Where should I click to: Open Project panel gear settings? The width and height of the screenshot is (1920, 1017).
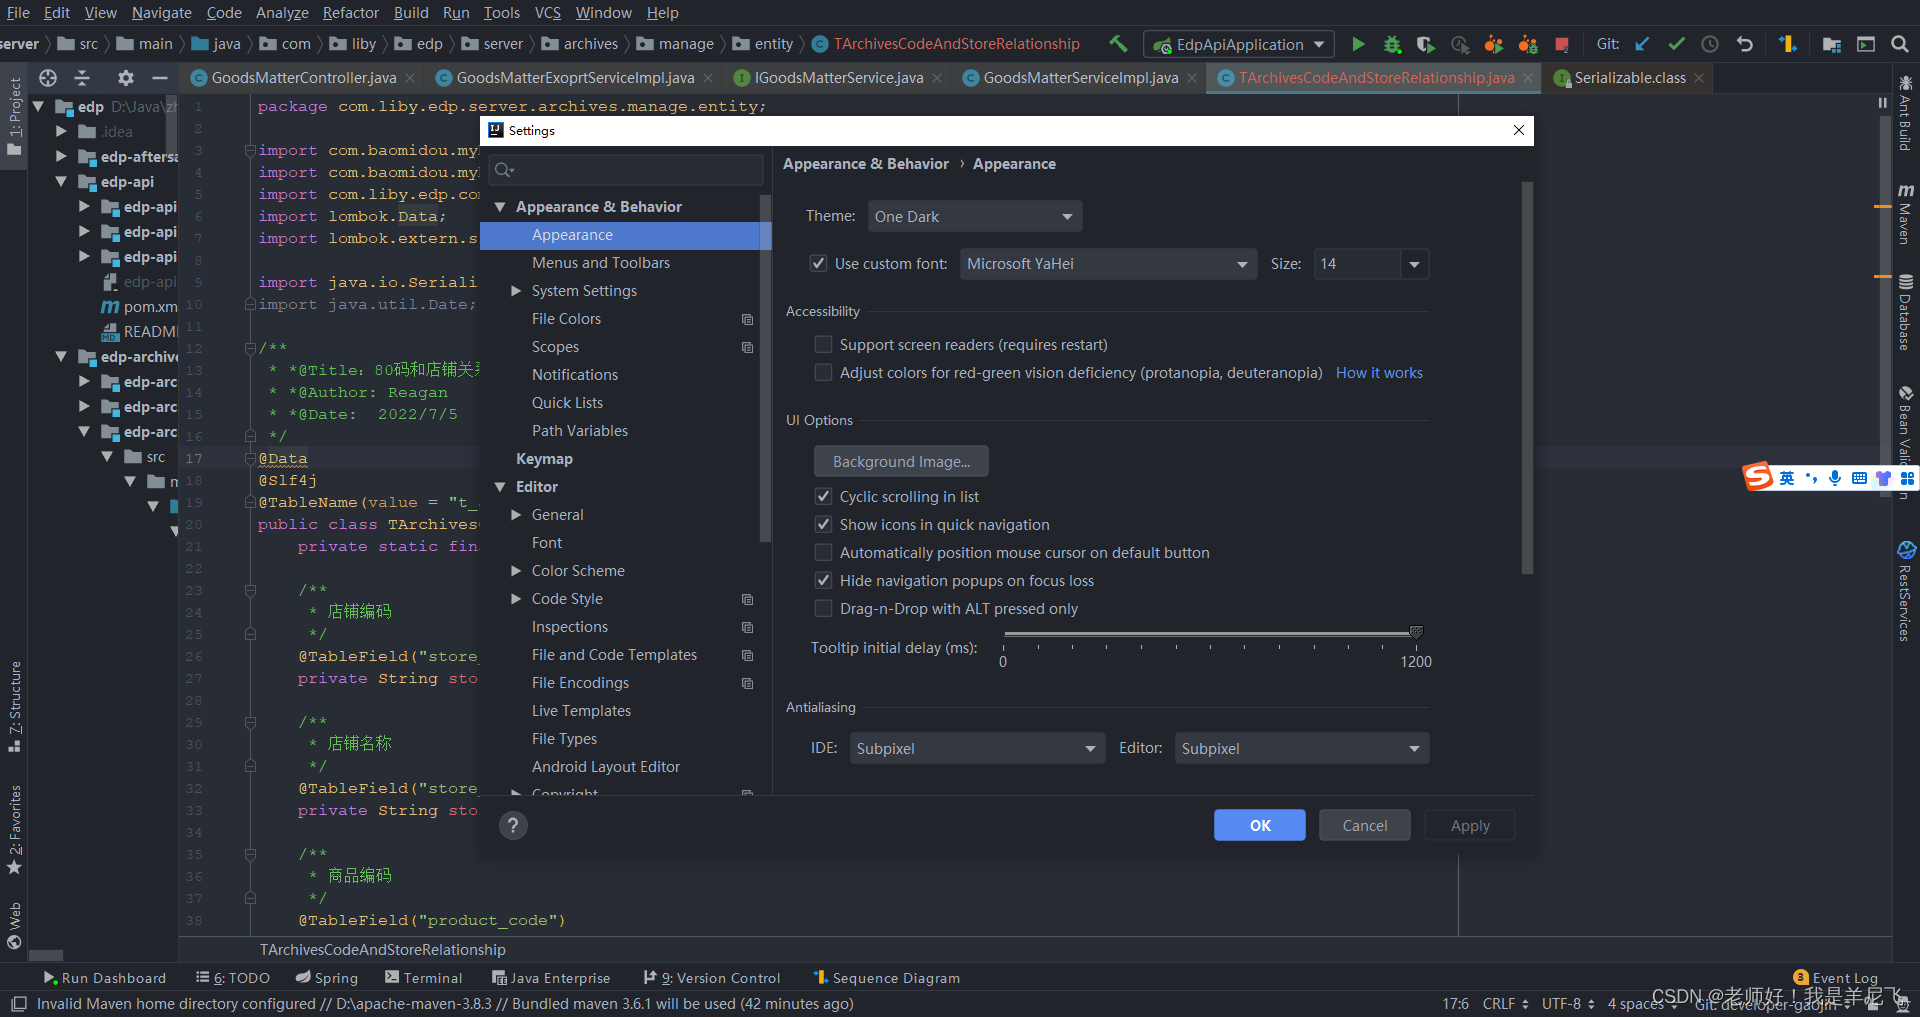click(x=125, y=77)
